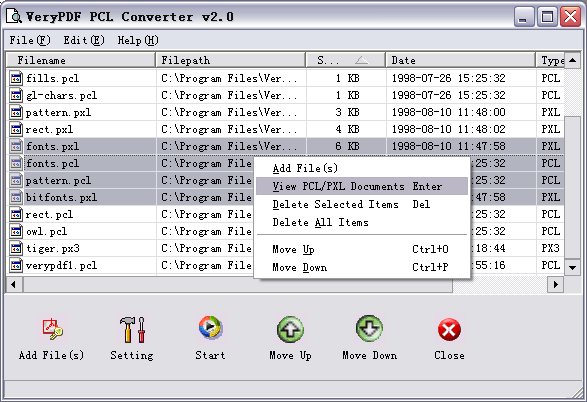This screenshot has height=402, width=587.
Task: Click the file icon beside rect.pxl
Action: pos(16,129)
